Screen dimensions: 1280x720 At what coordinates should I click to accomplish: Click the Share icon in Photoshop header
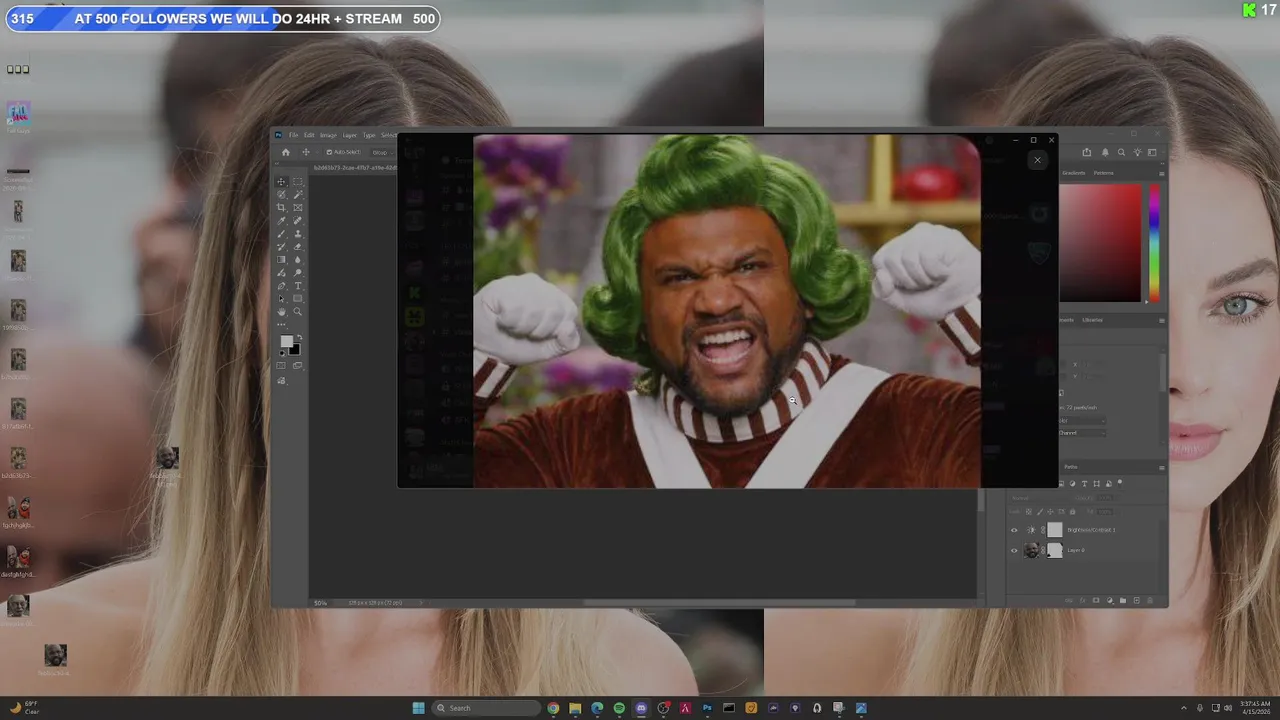click(1087, 152)
